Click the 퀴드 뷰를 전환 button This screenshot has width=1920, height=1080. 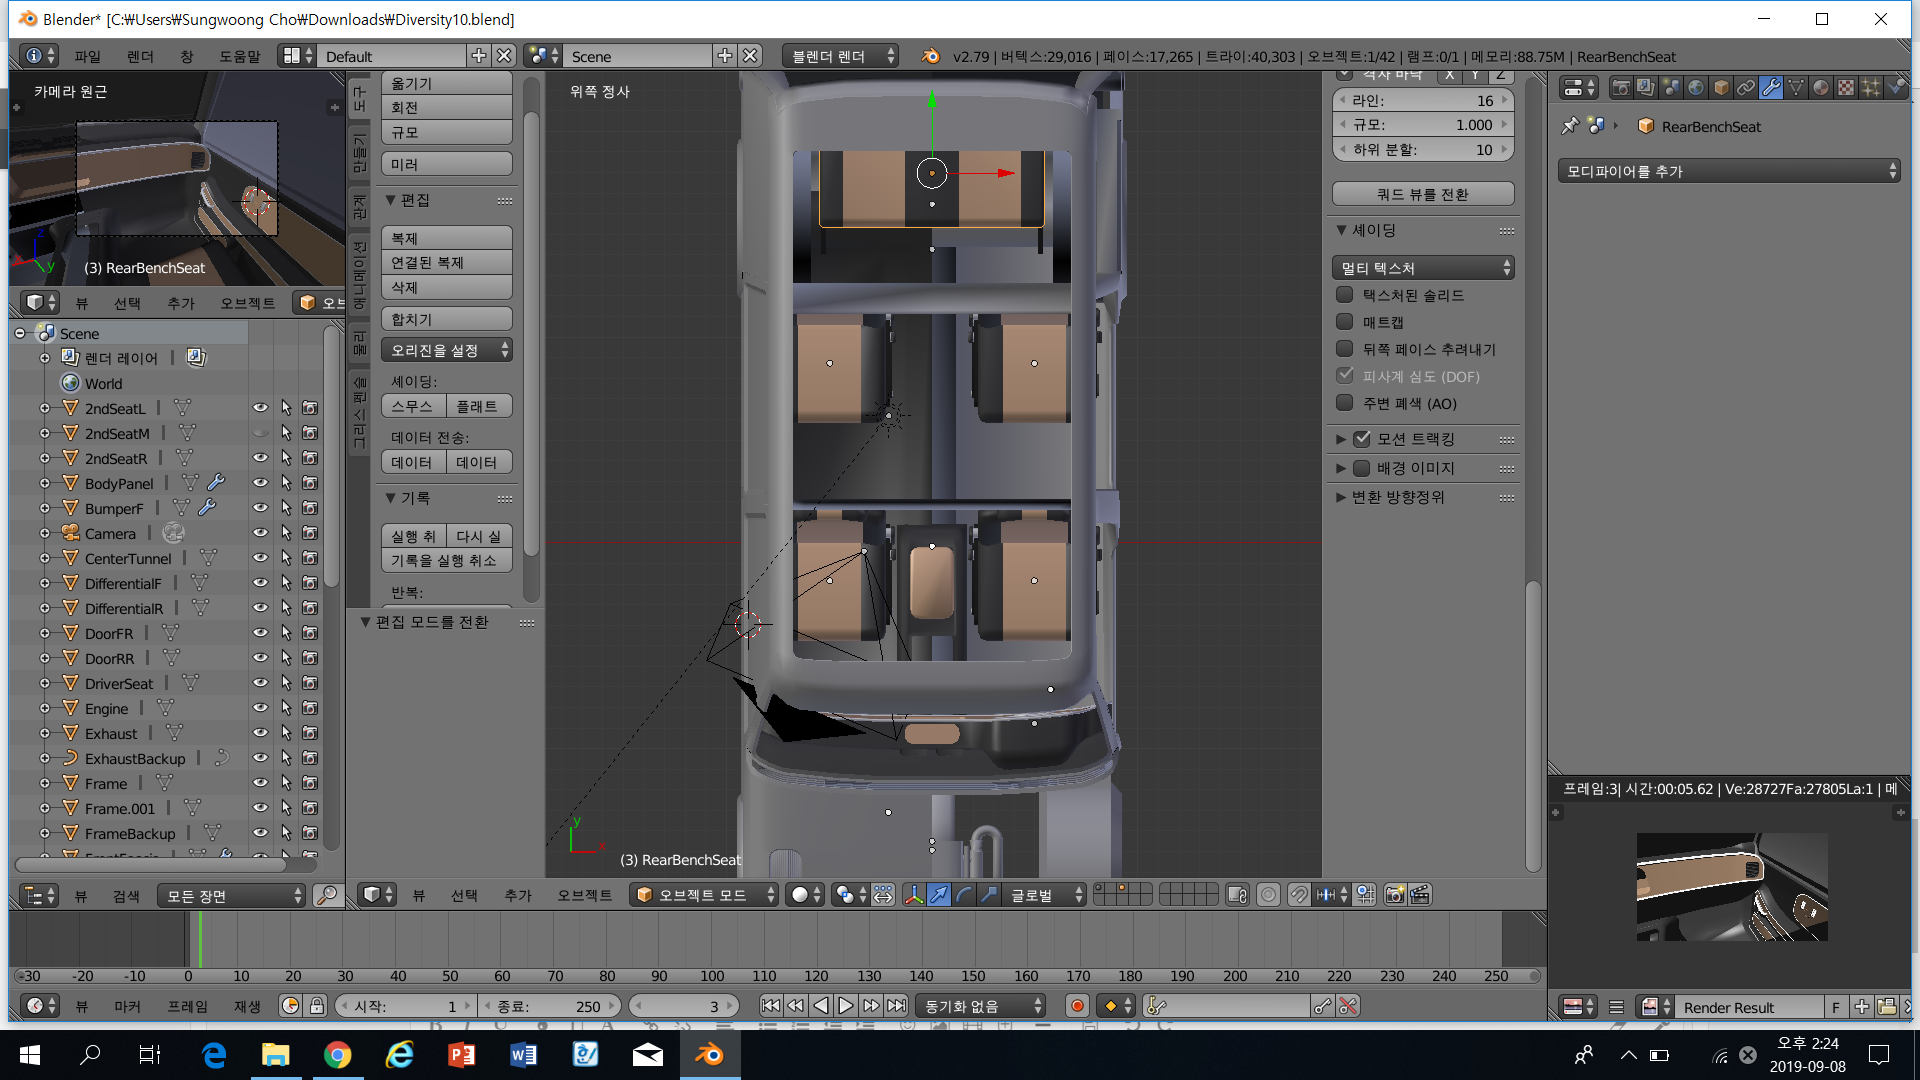pos(1422,194)
